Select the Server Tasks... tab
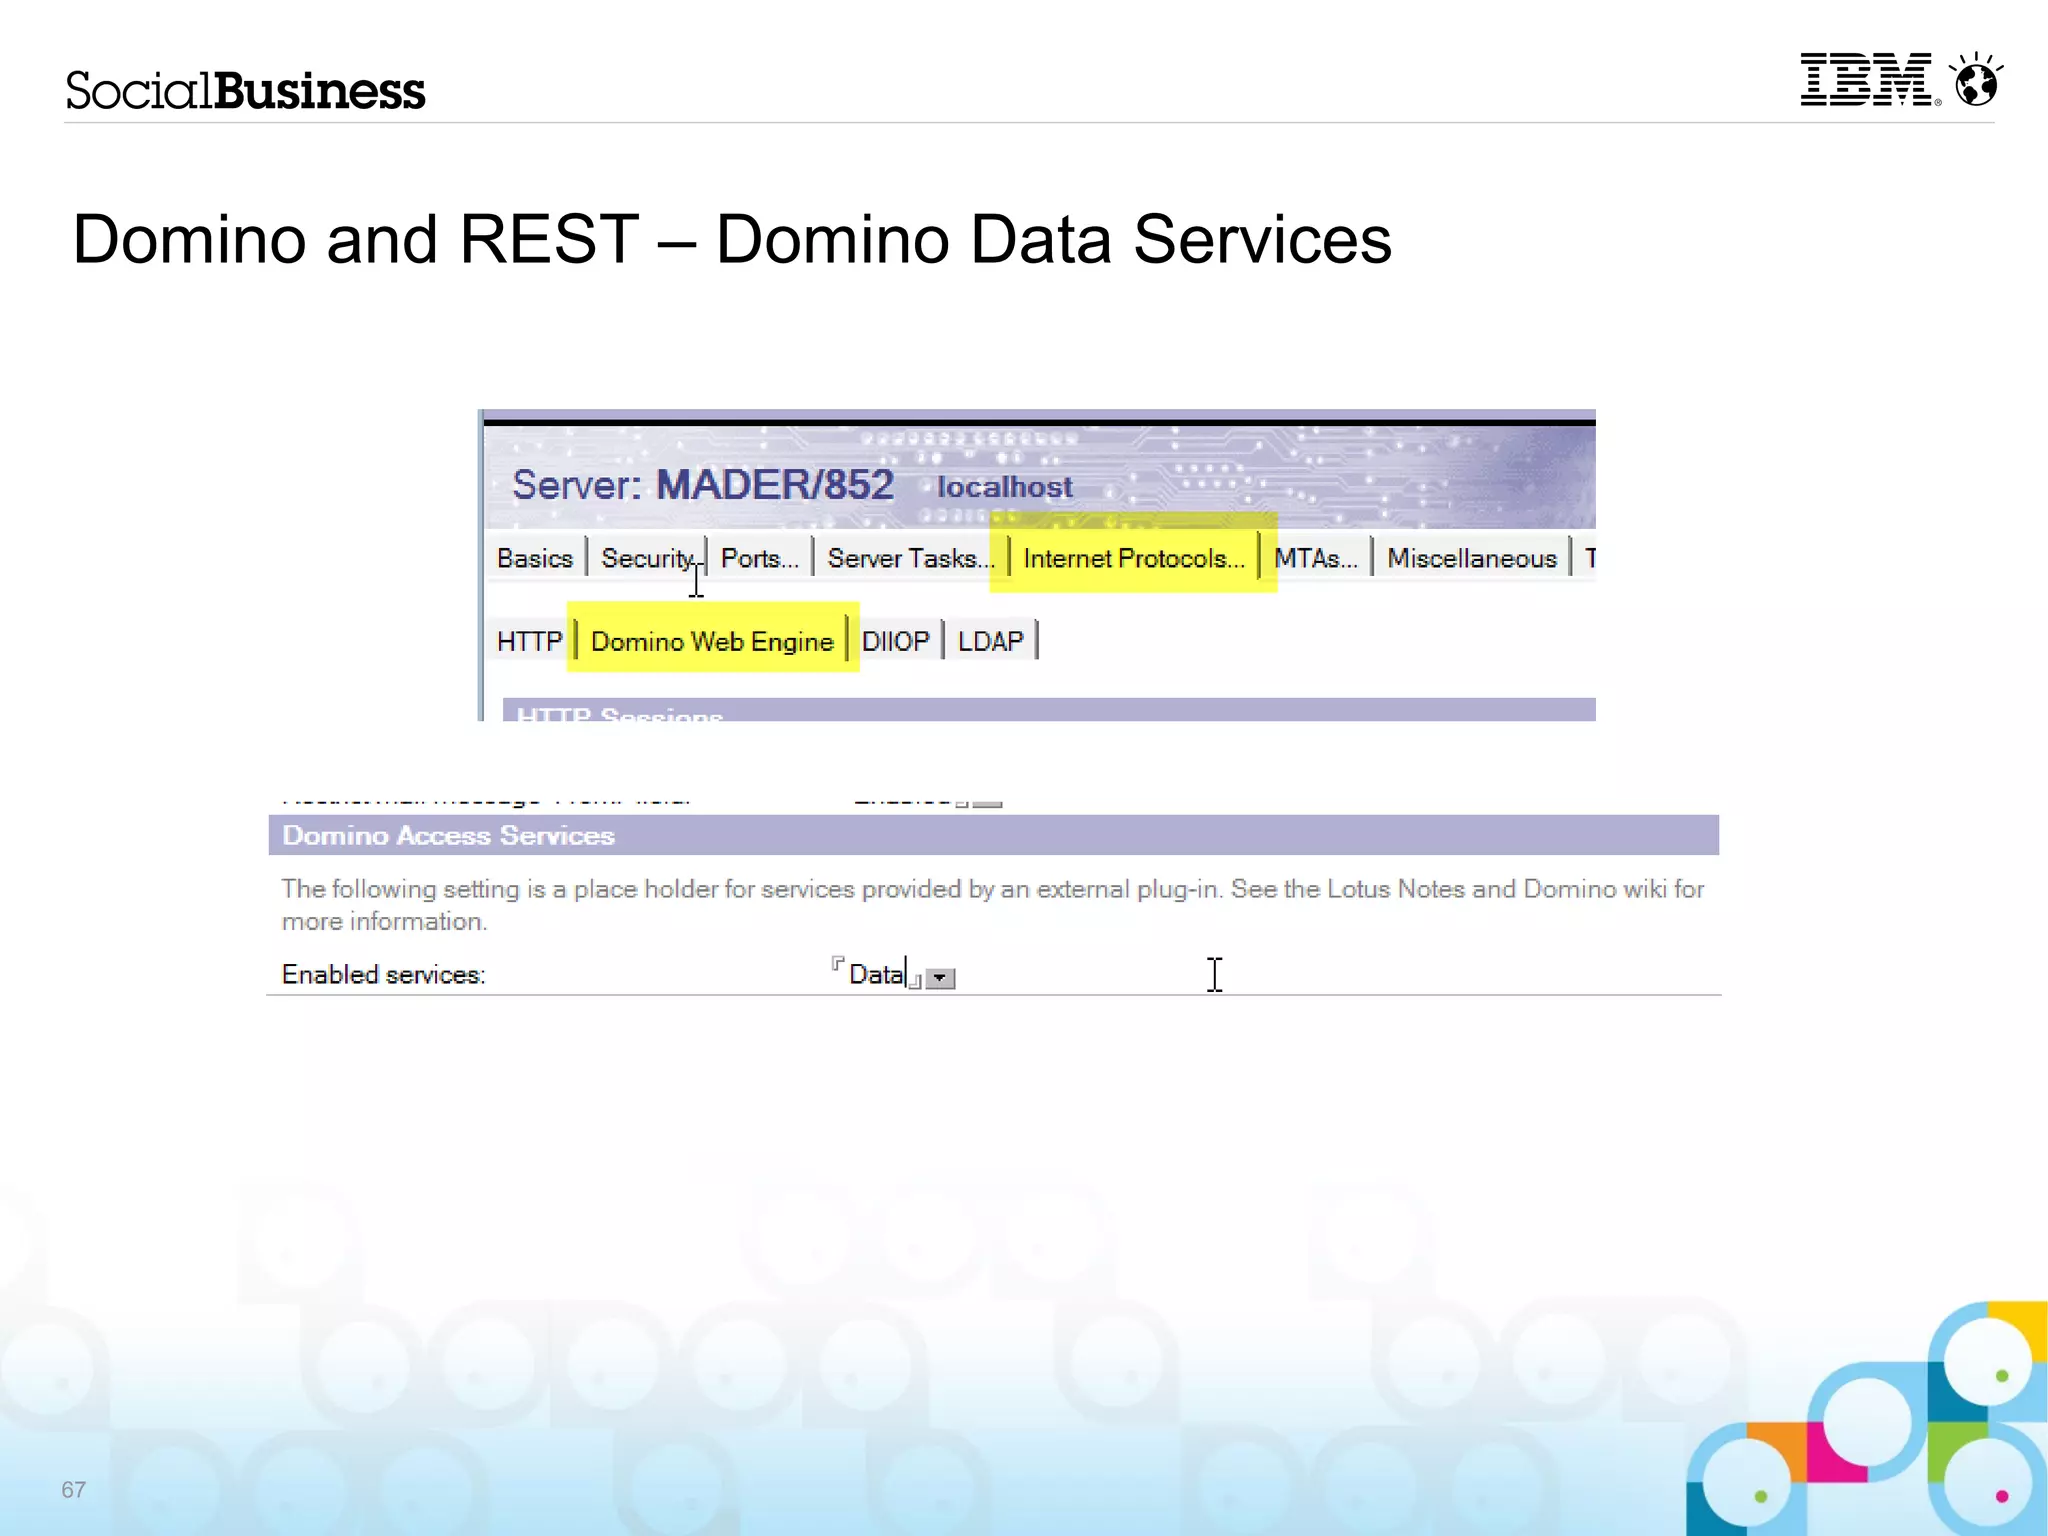Viewport: 2048px width, 1536px height. coord(910,558)
